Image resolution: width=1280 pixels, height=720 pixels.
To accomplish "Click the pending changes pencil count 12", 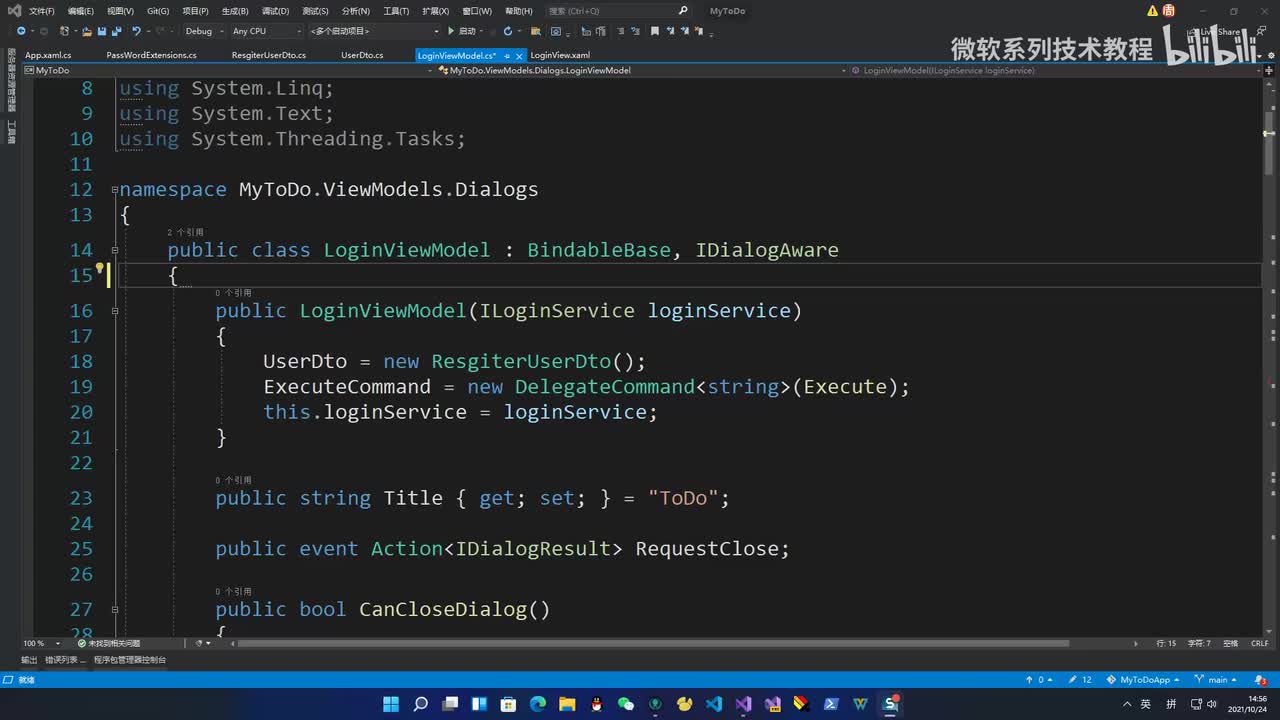I will [1080, 680].
